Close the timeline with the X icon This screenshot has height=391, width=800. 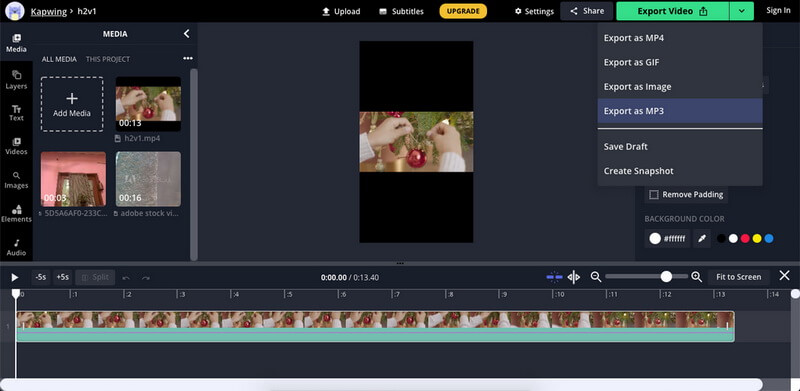click(785, 276)
